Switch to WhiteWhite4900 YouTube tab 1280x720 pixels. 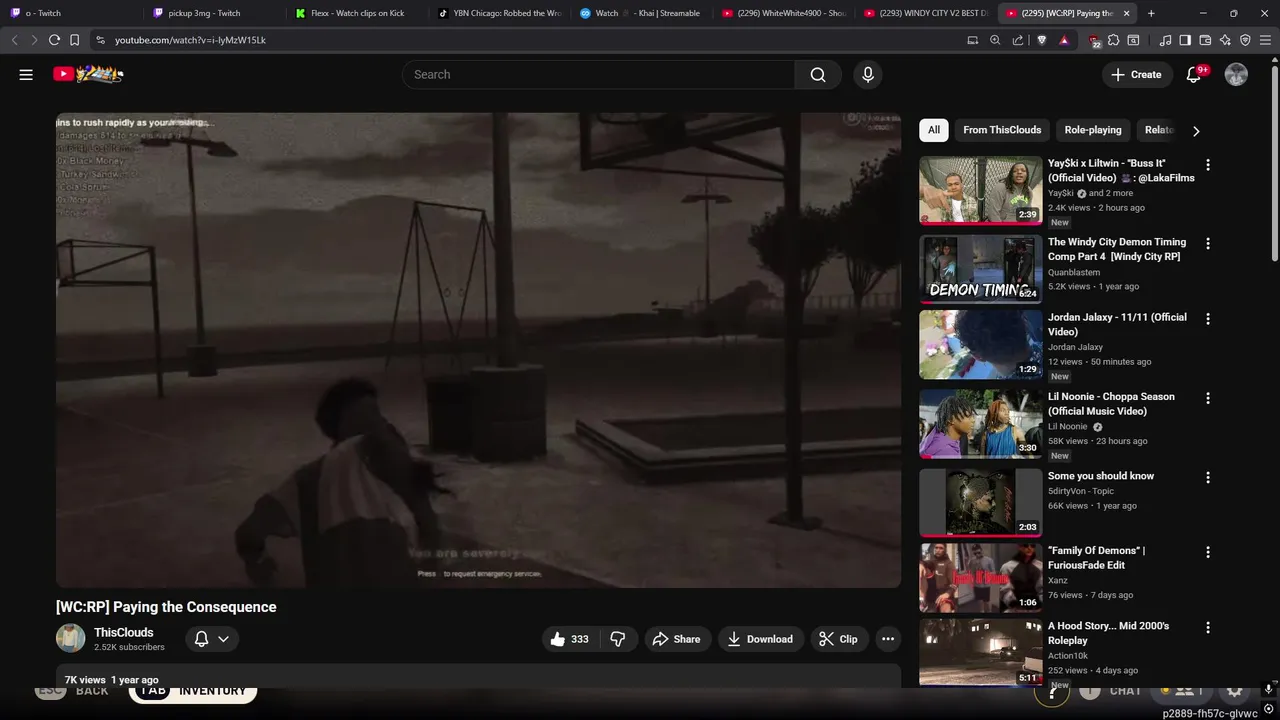pyautogui.click(x=784, y=13)
